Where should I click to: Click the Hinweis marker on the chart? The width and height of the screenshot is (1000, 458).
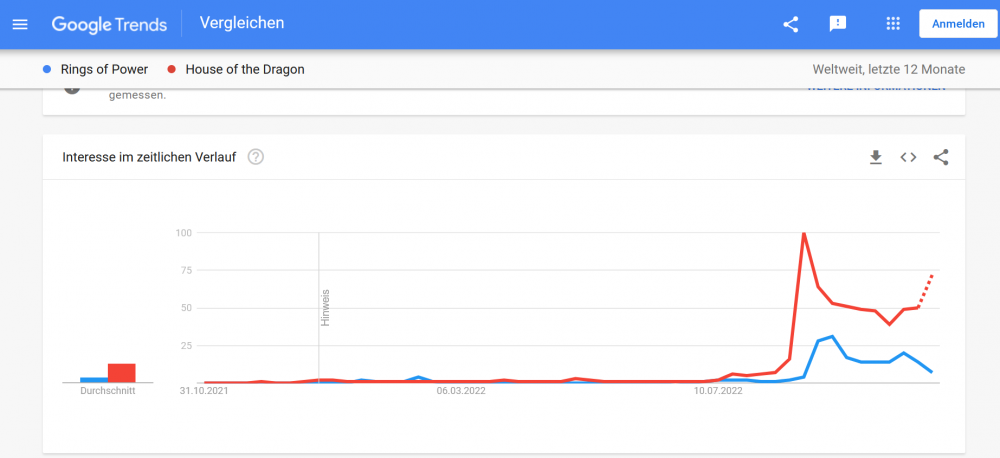tap(325, 307)
